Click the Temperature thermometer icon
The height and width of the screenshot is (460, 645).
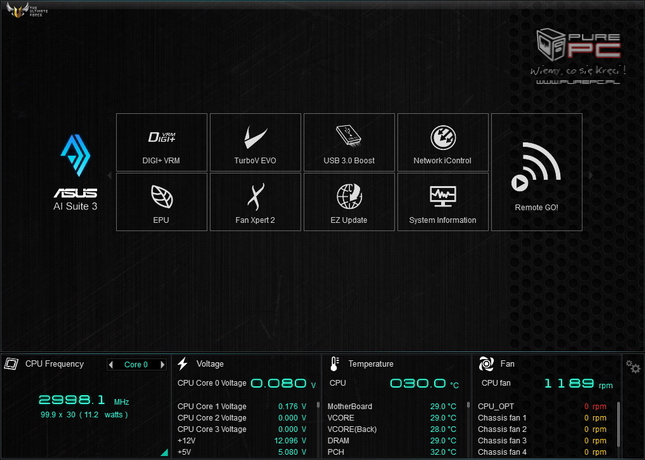pos(334,364)
